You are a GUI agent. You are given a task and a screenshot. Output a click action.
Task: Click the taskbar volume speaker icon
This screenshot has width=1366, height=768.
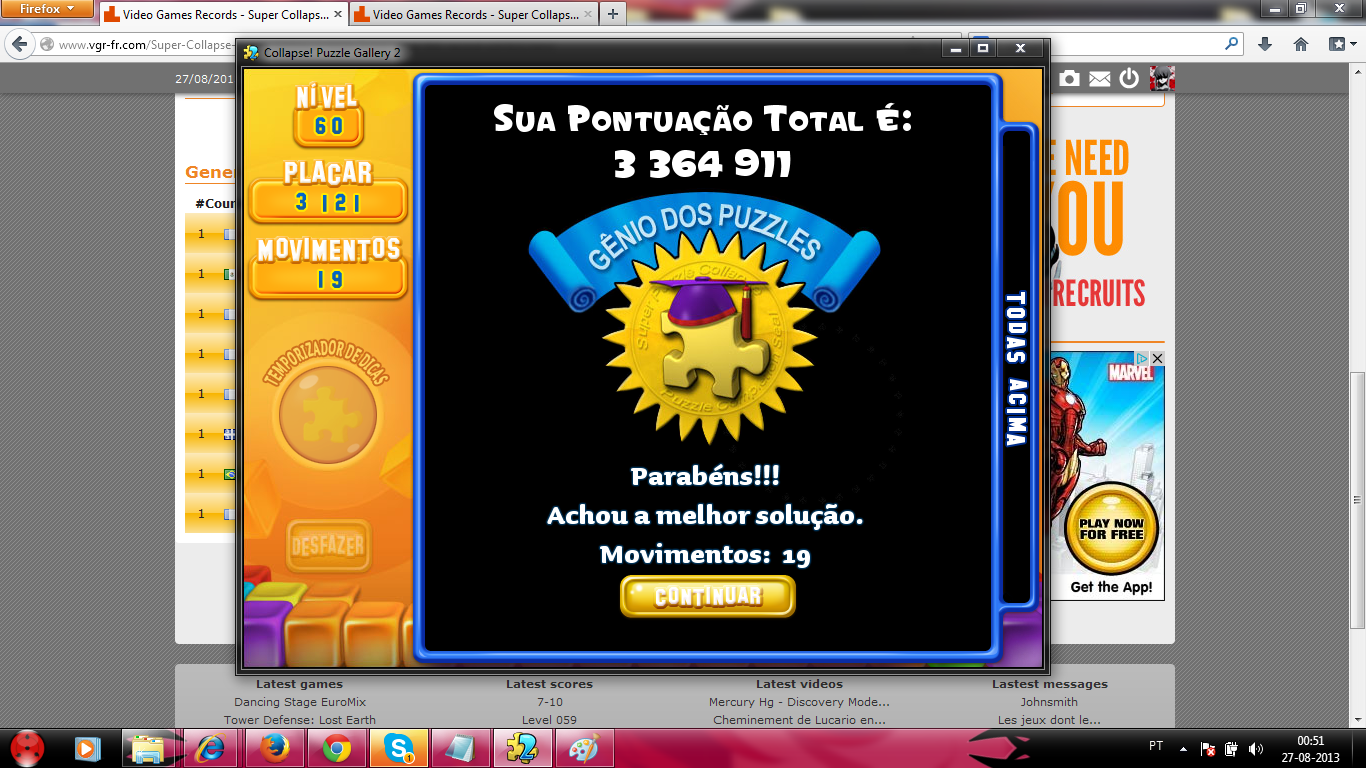tap(1256, 748)
